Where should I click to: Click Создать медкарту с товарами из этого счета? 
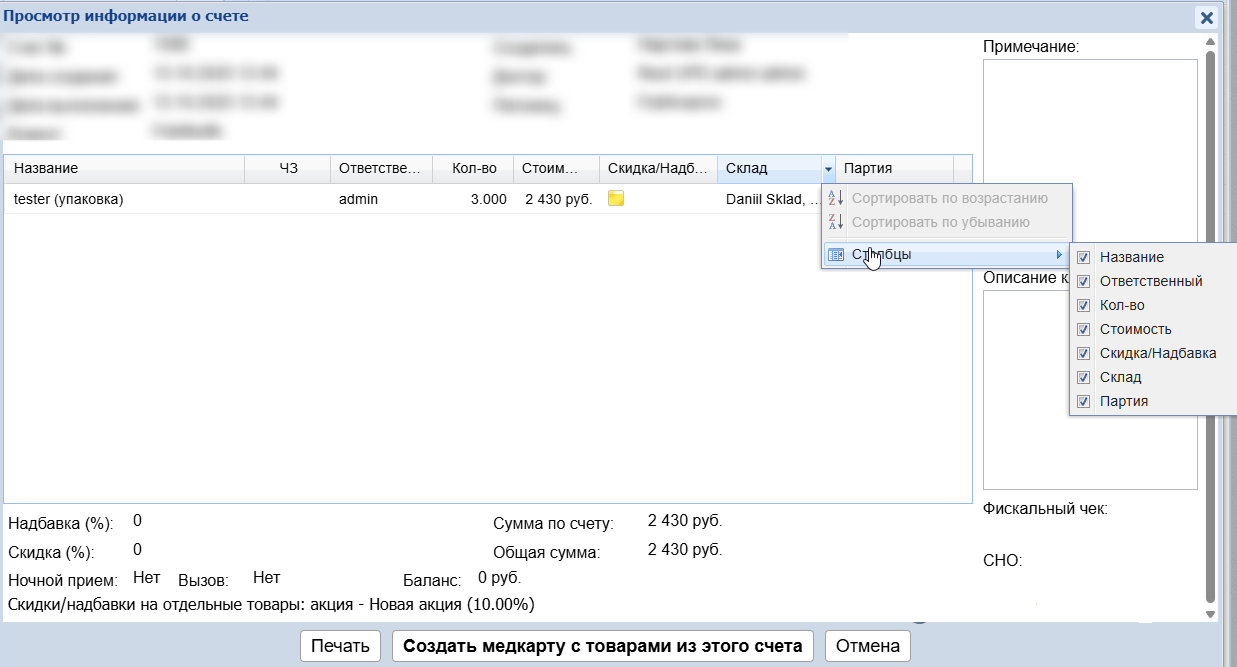pyautogui.click(x=602, y=646)
